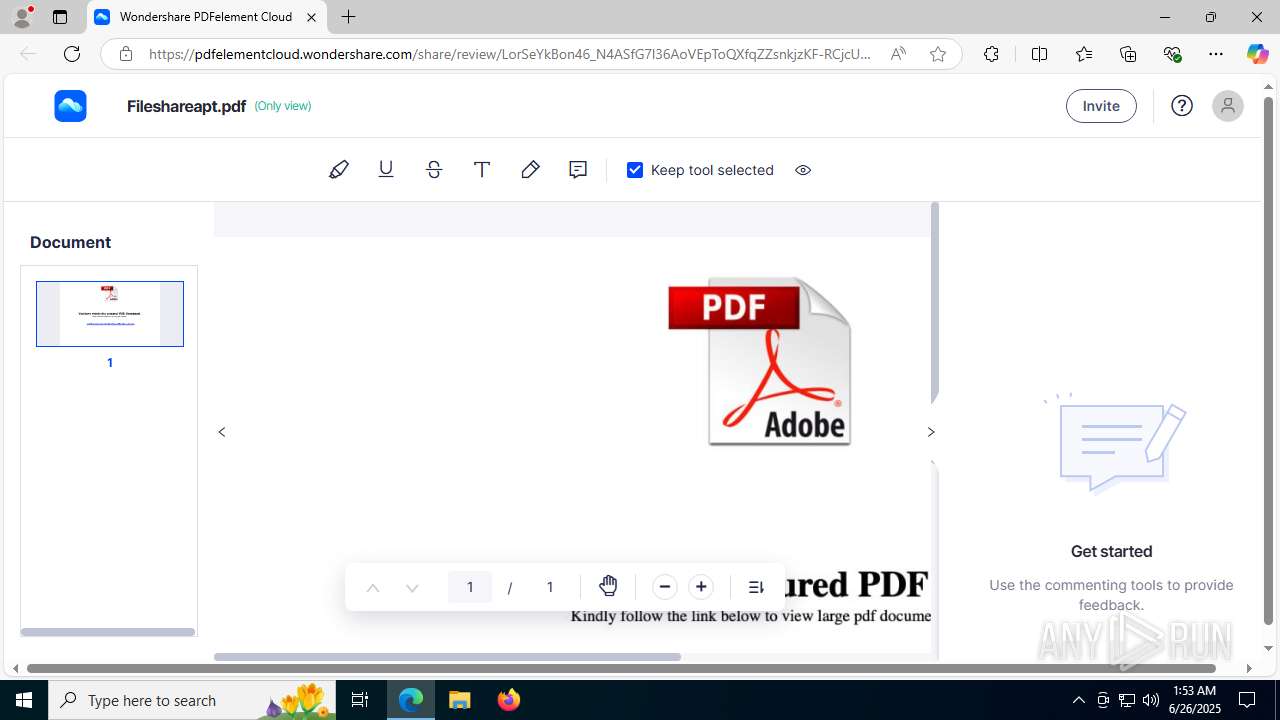
Task: Click the address bar URL
Action: coord(510,54)
